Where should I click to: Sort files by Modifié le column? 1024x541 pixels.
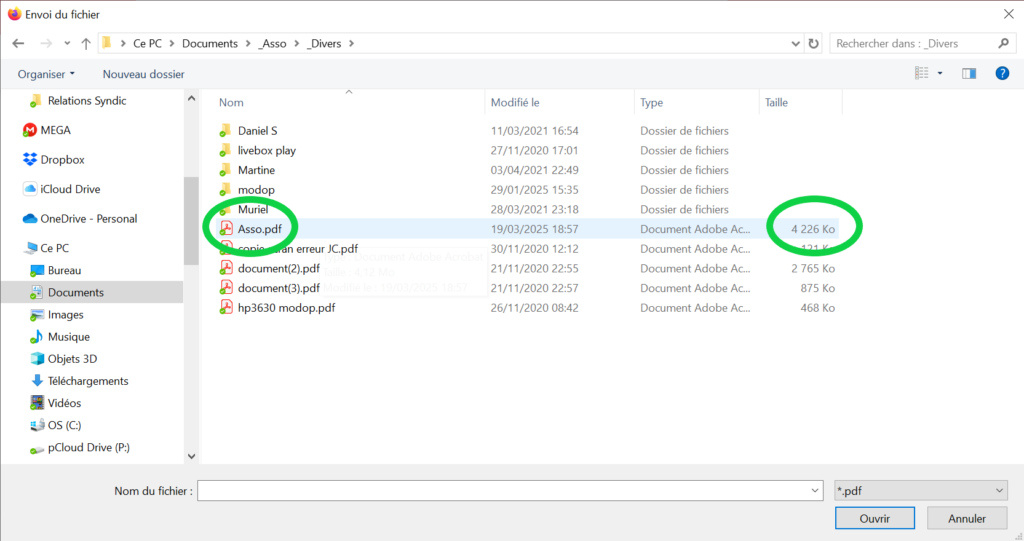515,103
